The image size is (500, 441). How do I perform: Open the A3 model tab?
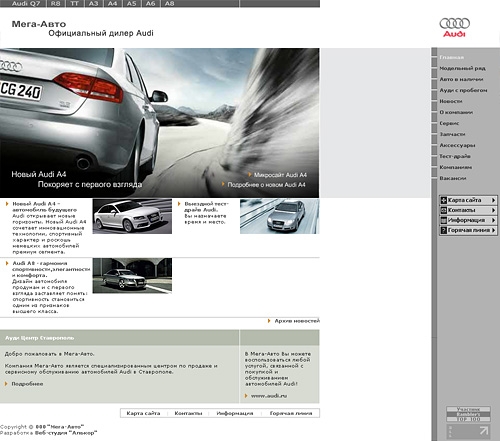[93, 4]
